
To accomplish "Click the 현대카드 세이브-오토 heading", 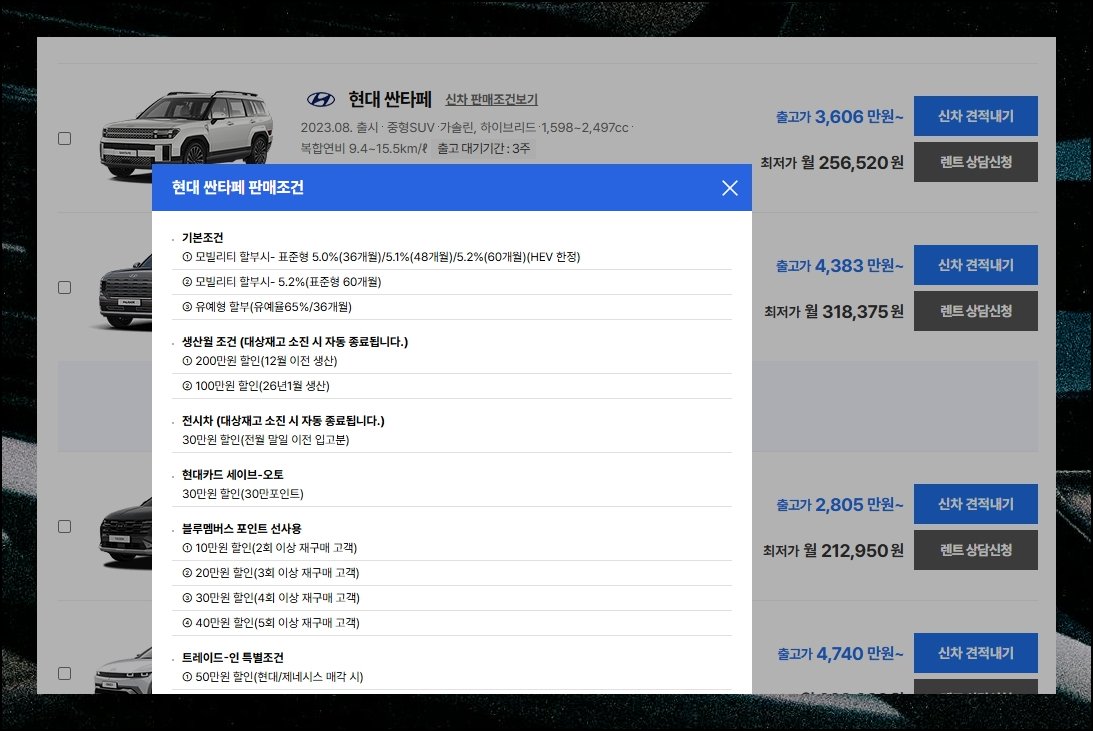I will 233,475.
